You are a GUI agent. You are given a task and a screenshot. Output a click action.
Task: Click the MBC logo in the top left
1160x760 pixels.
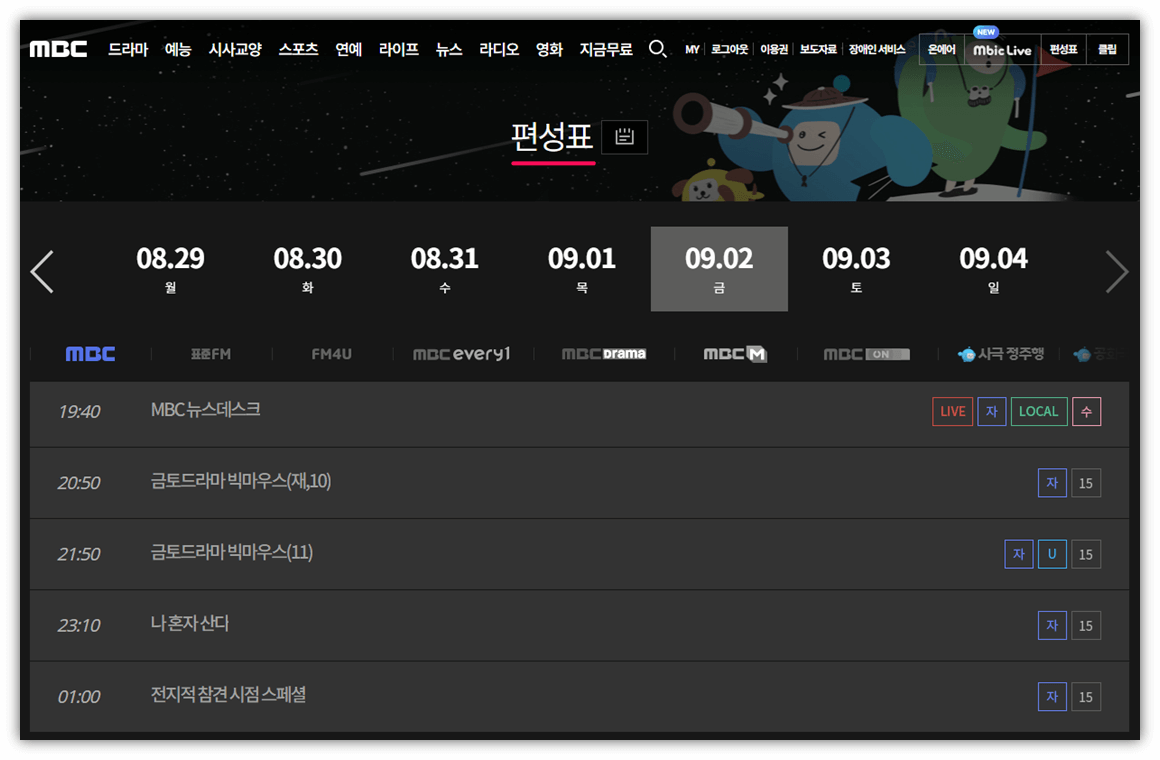click(57, 49)
